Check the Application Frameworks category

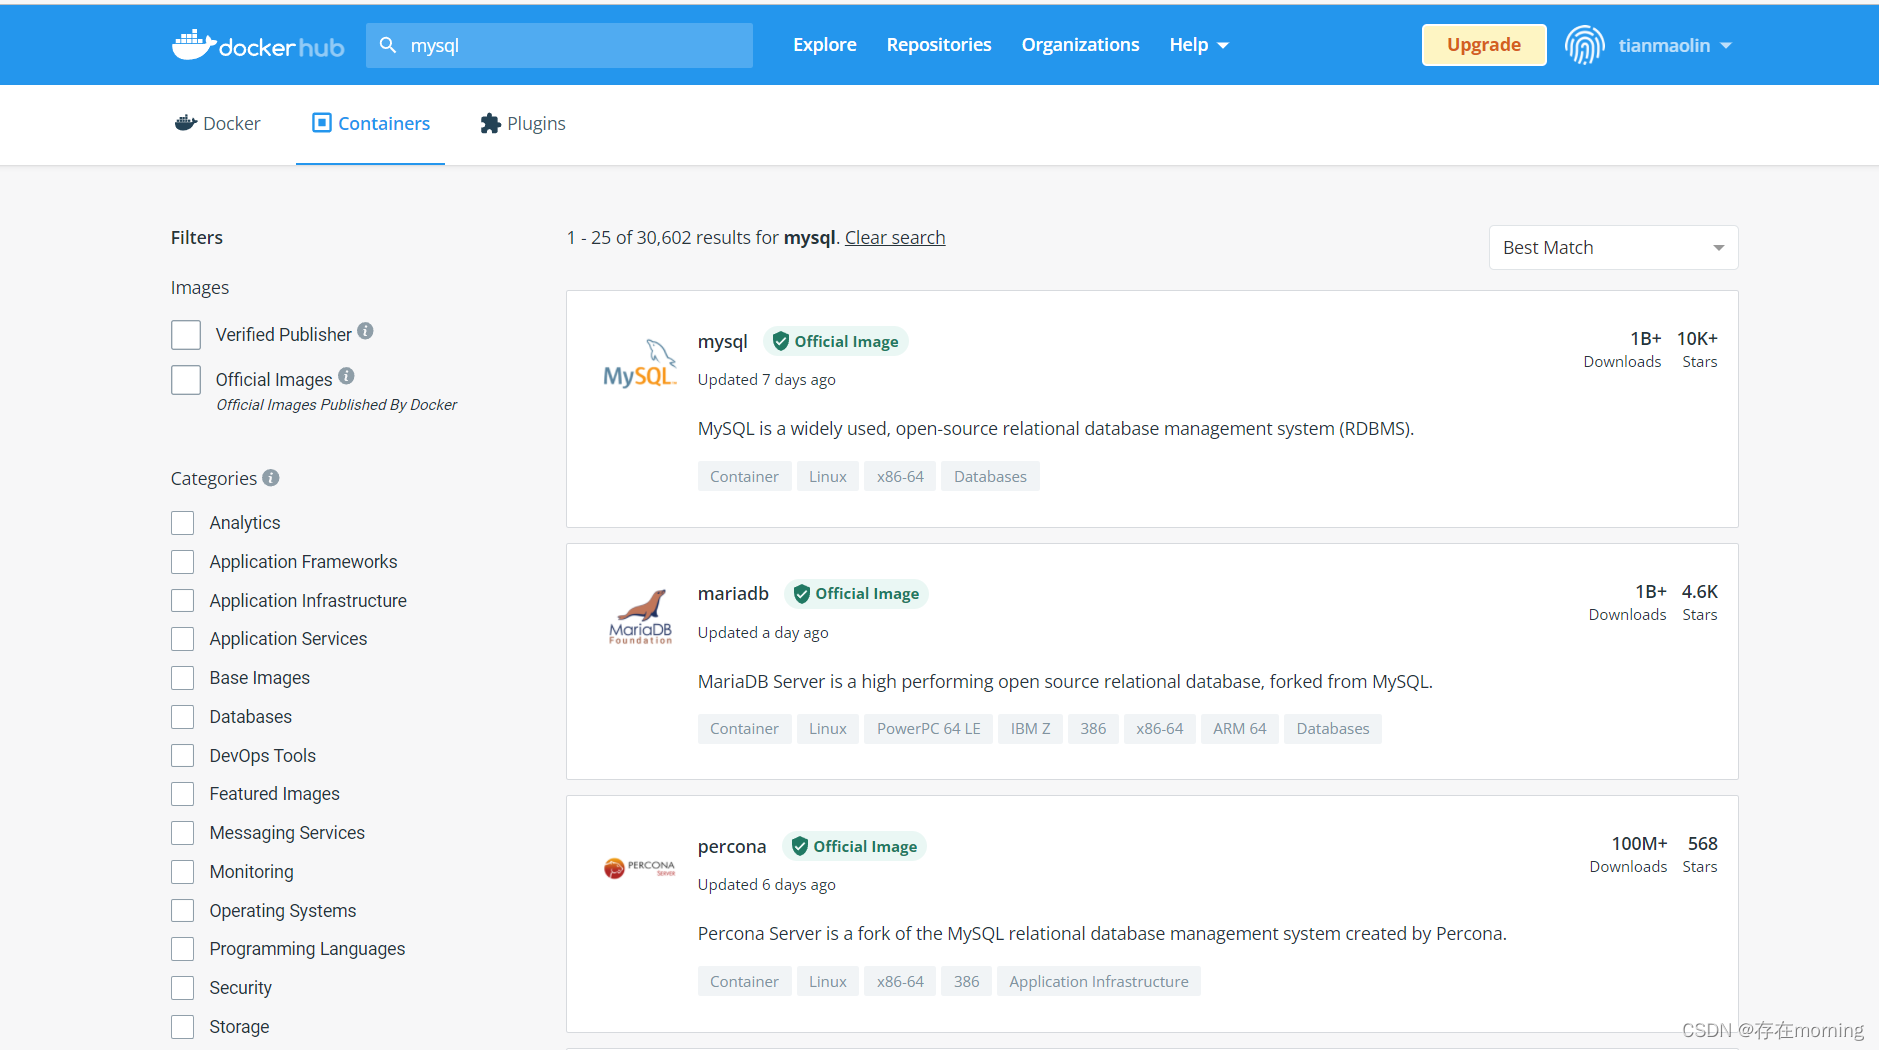(182, 562)
